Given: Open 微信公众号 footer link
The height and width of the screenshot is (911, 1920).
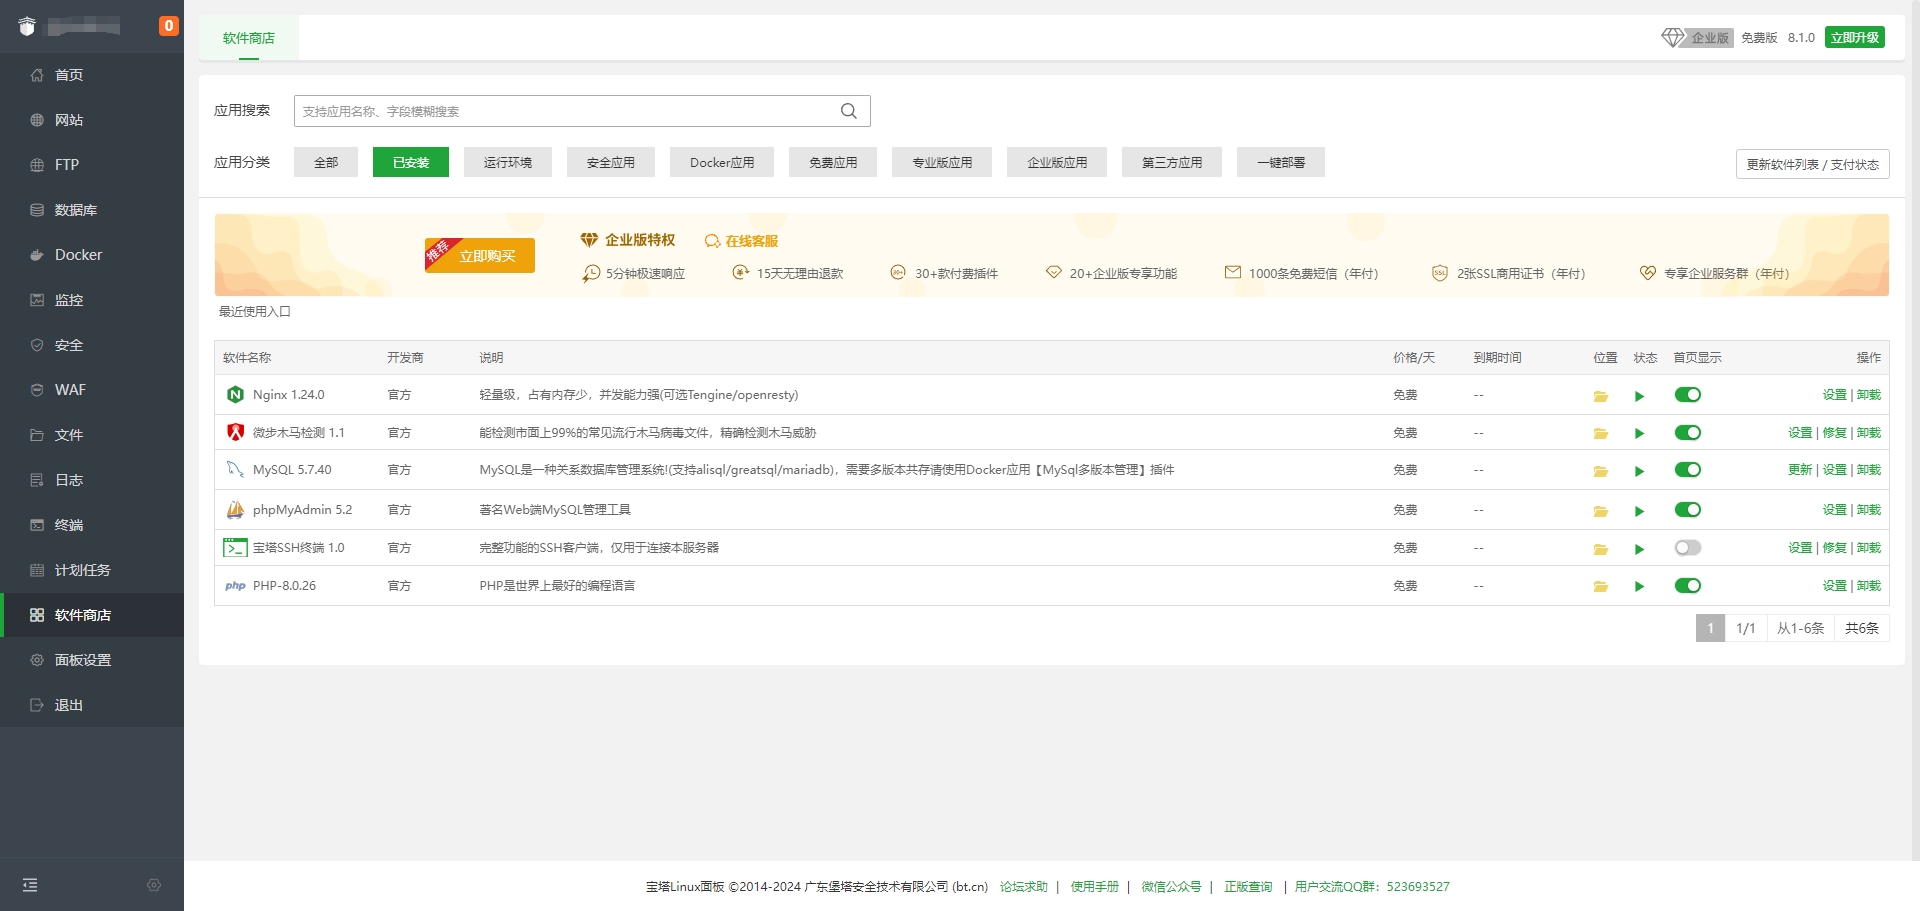Looking at the screenshot, I should [x=1171, y=887].
